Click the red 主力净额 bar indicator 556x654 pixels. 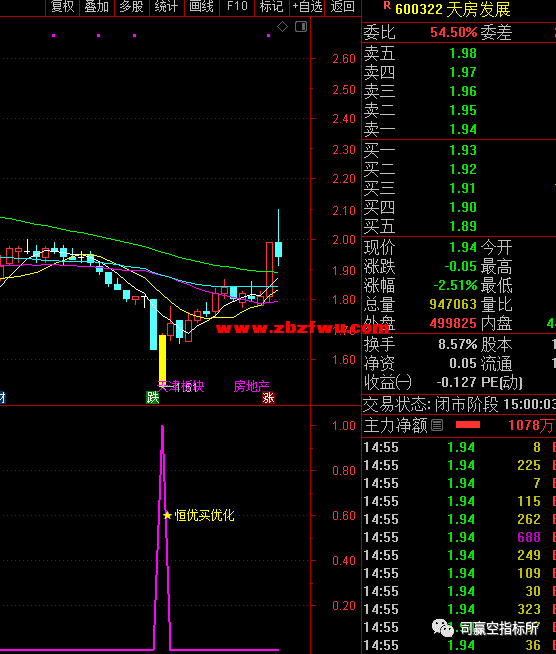(x=468, y=425)
